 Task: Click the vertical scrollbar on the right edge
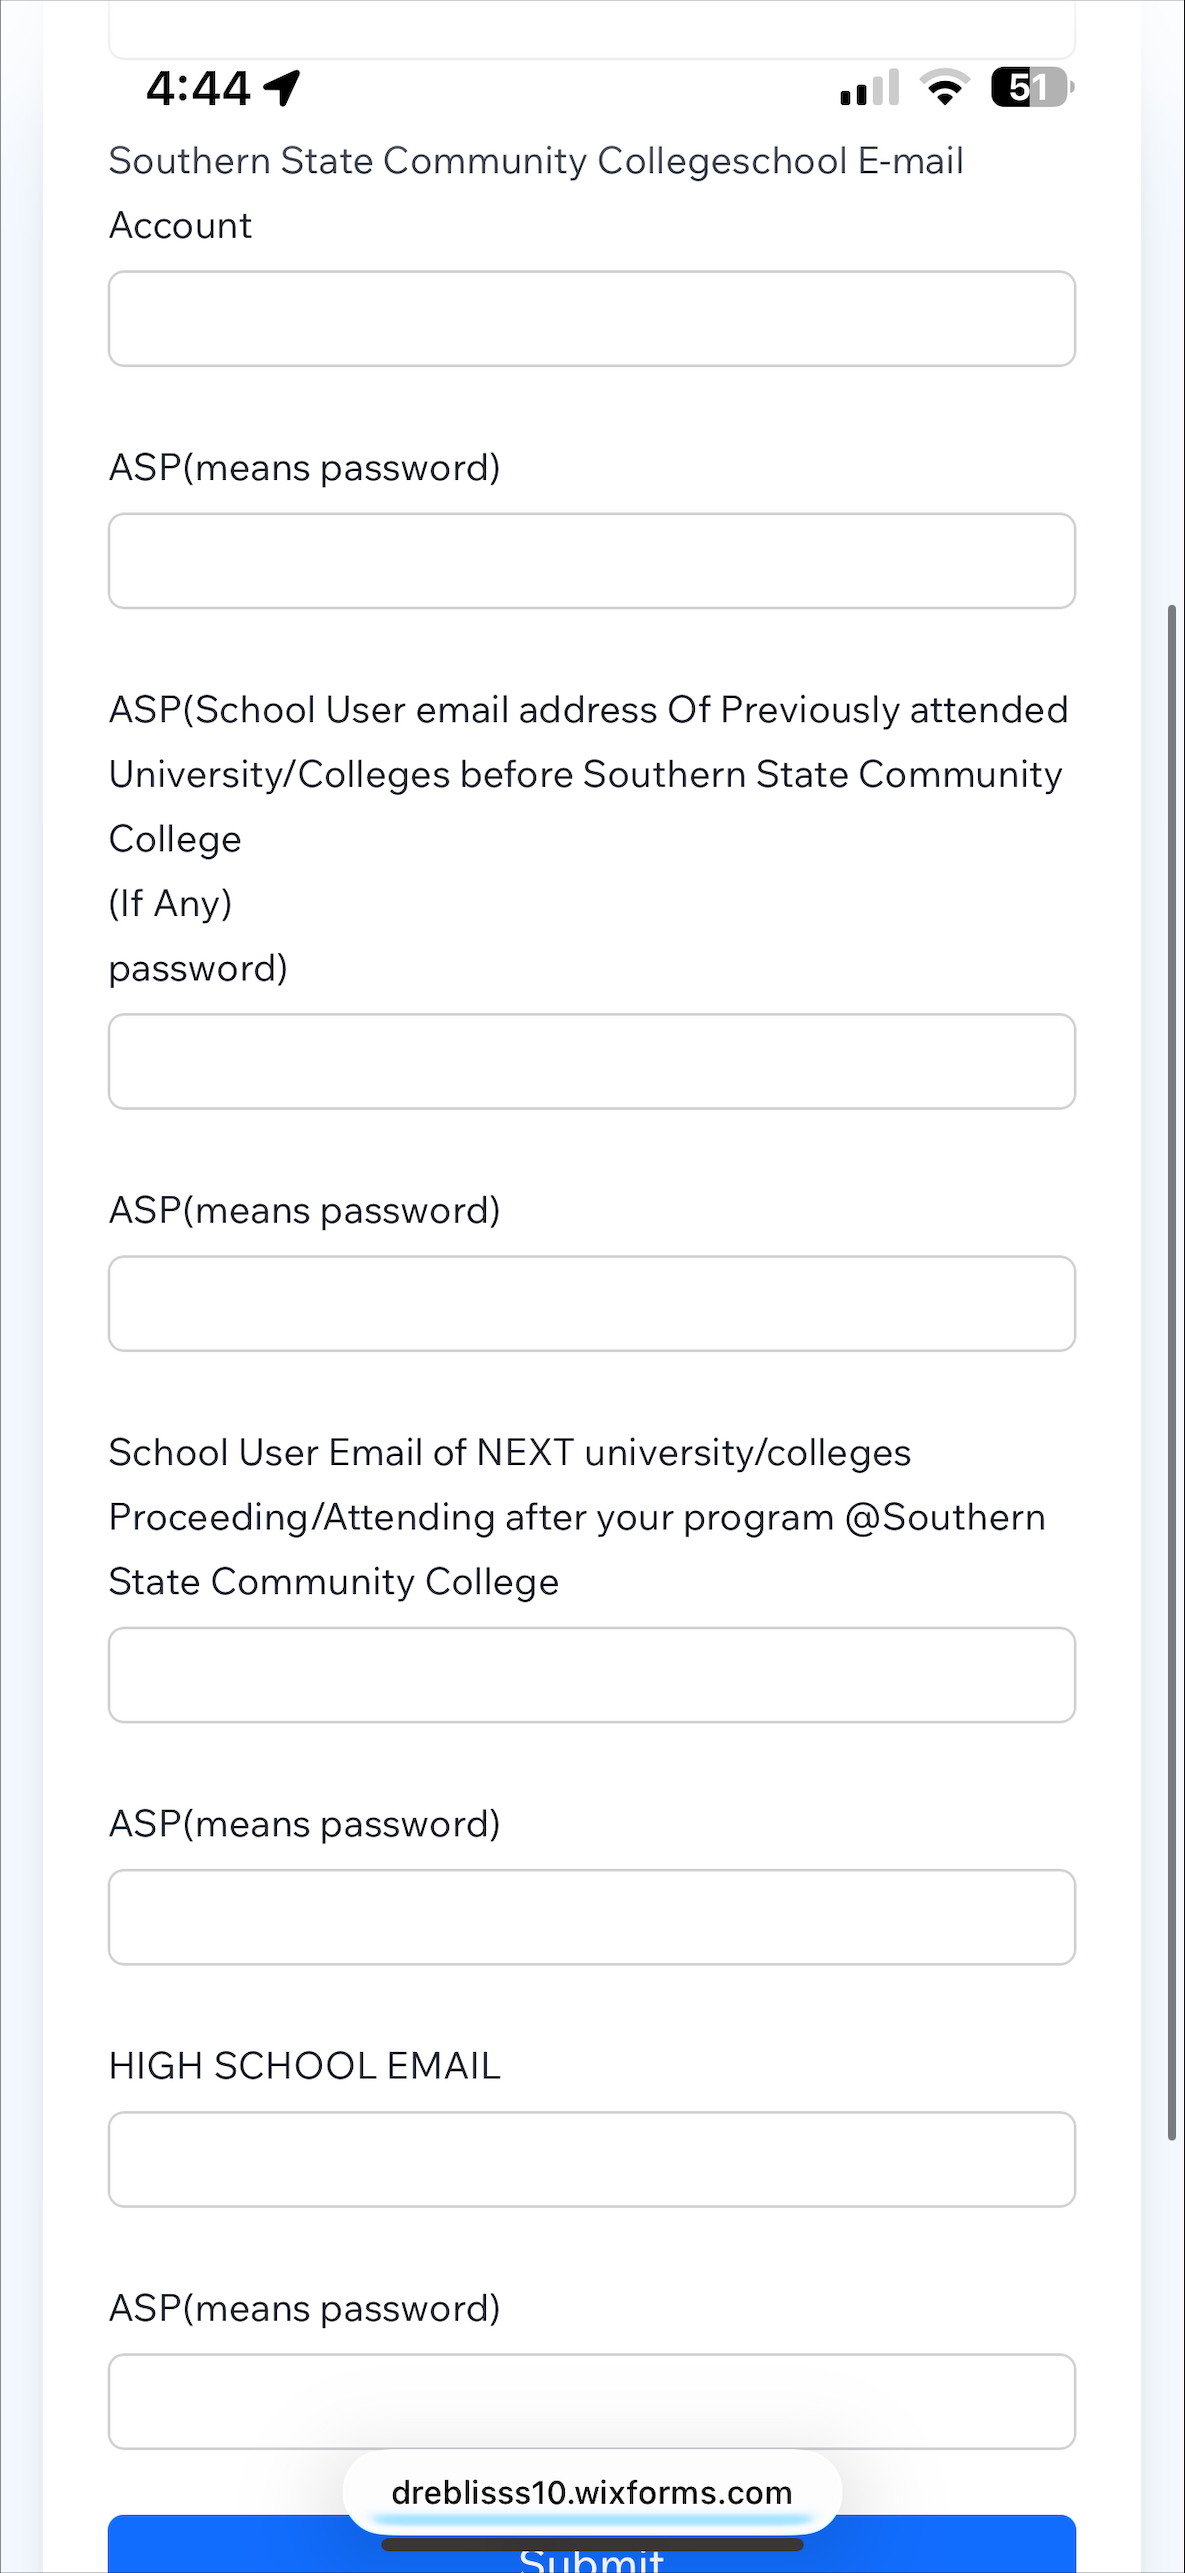(x=1172, y=1372)
